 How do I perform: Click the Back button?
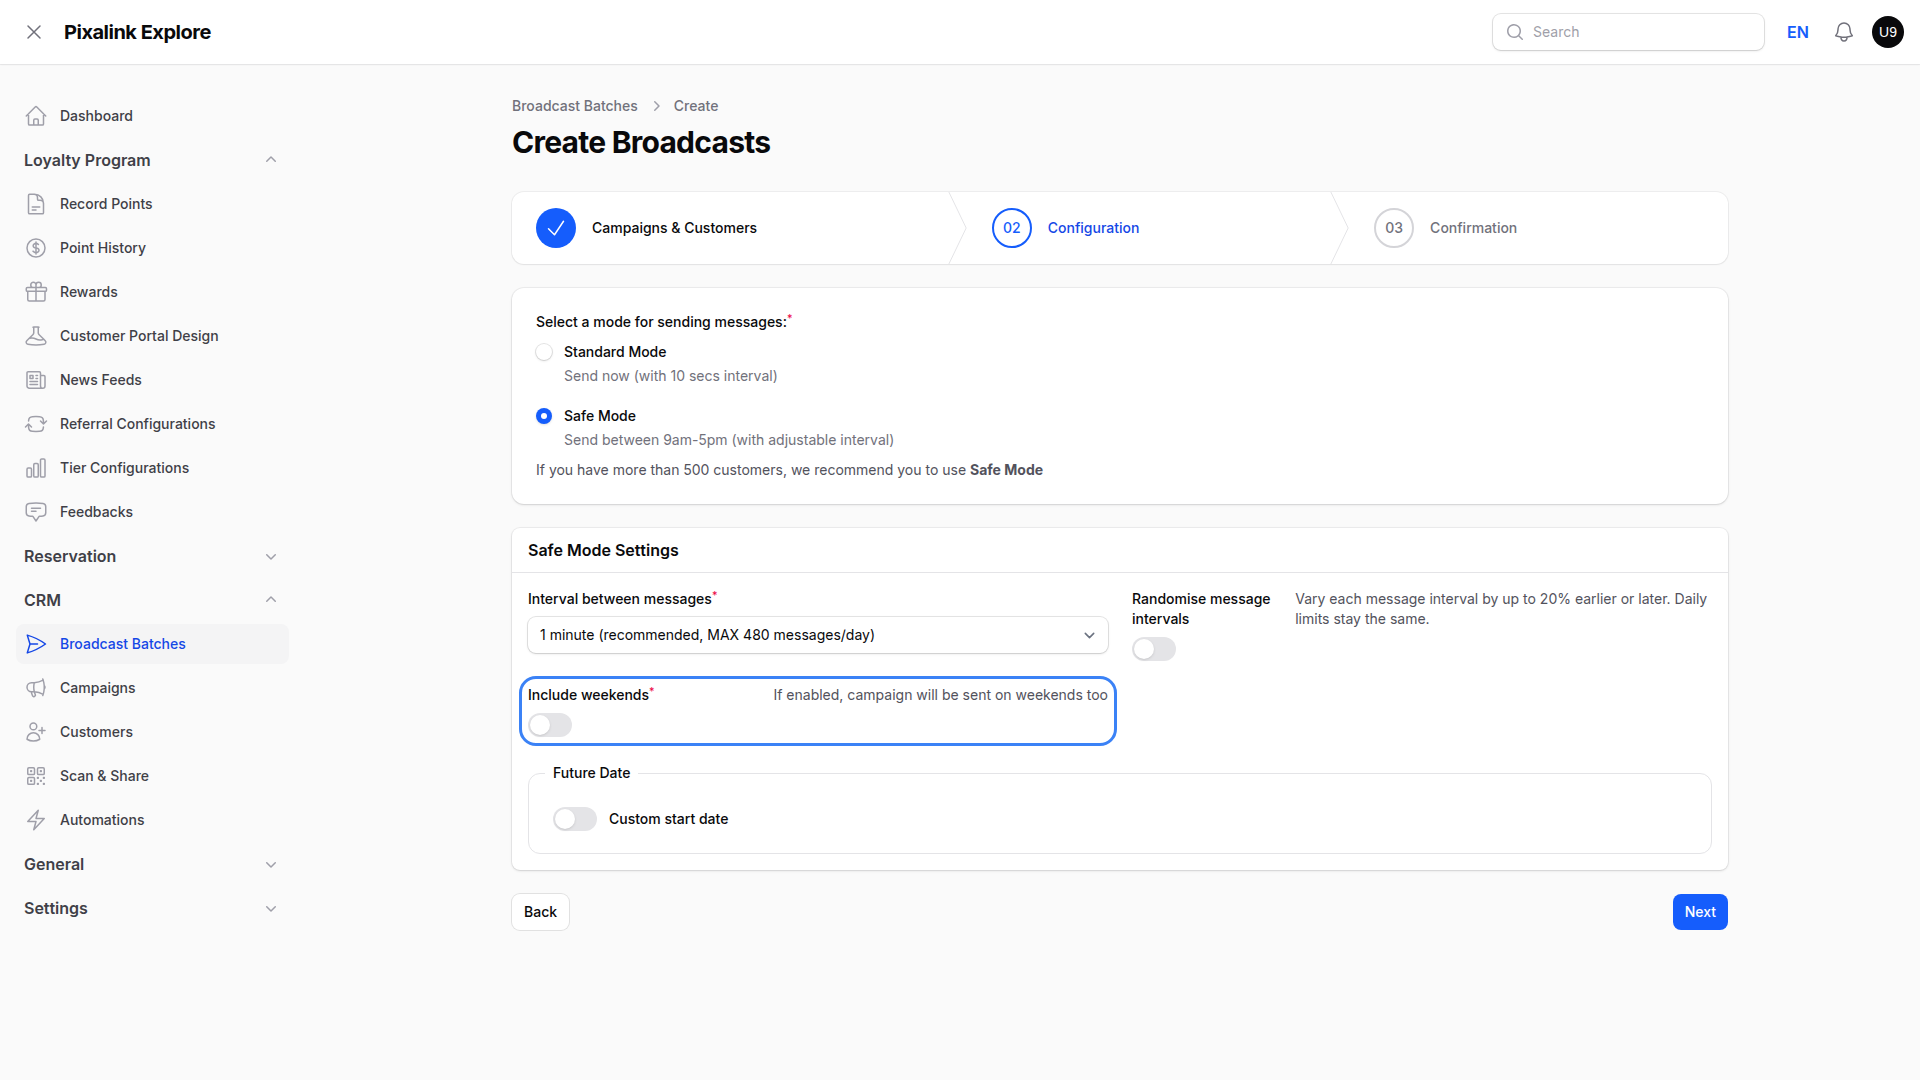point(540,912)
